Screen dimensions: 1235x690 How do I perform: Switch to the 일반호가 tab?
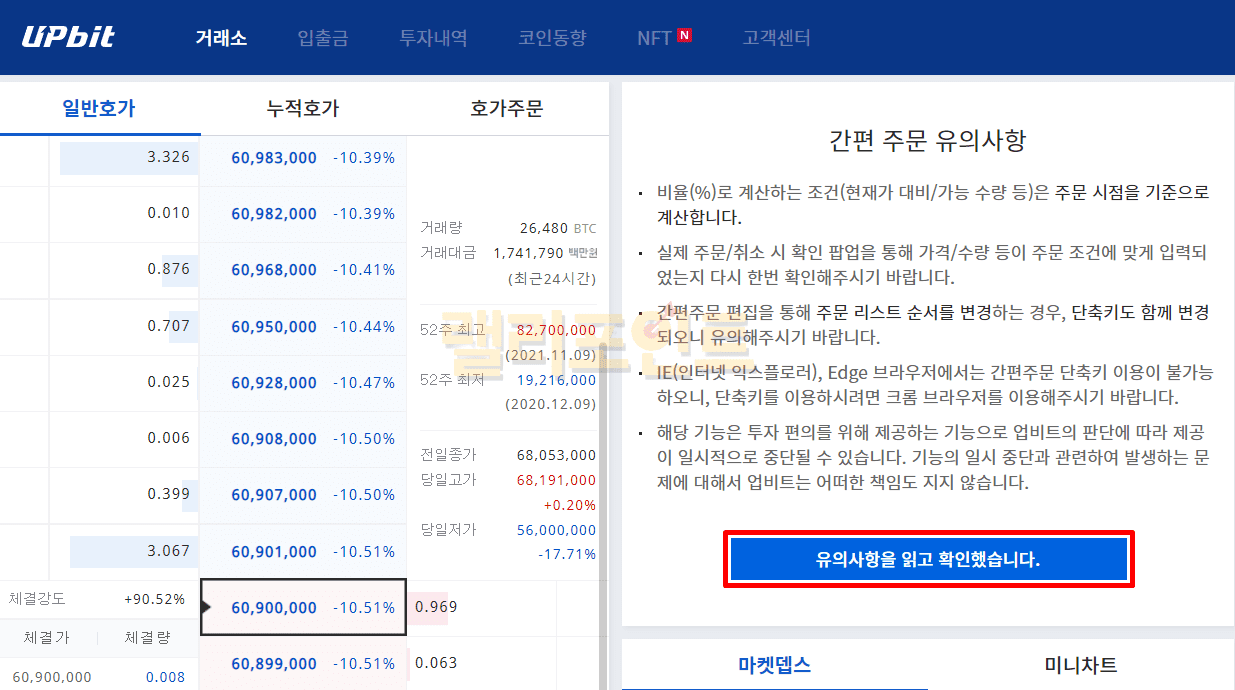99,108
